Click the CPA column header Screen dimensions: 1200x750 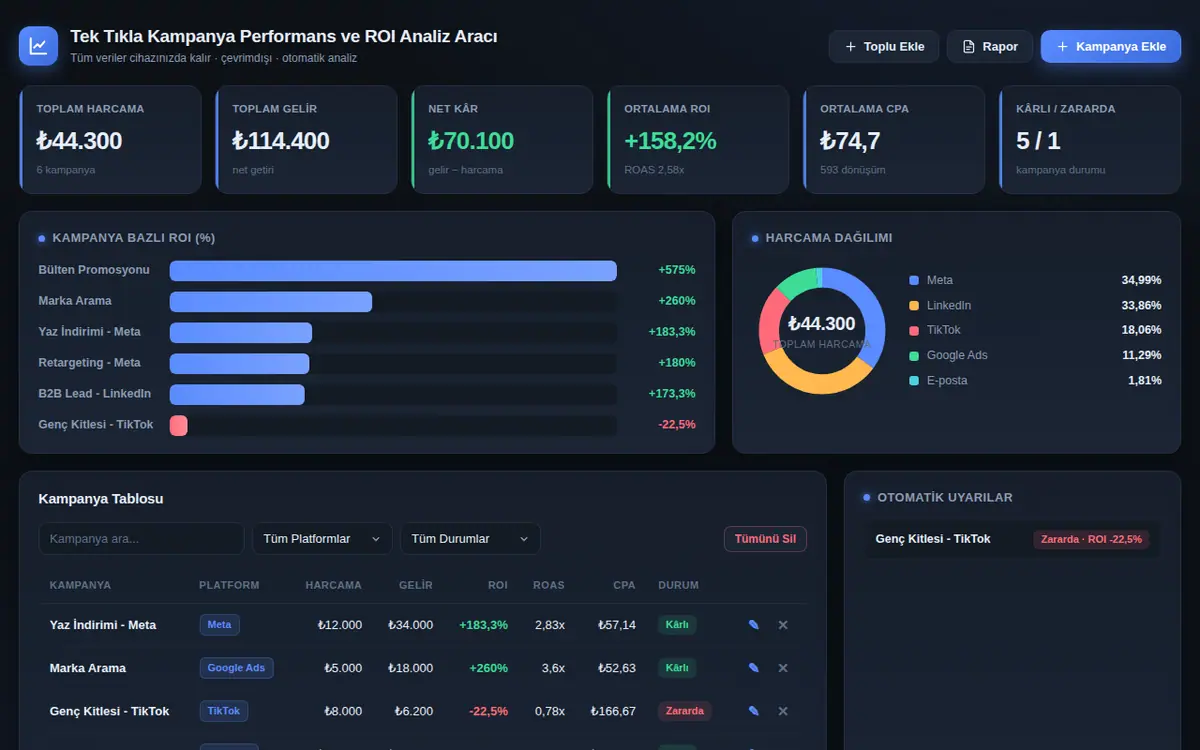(x=625, y=585)
